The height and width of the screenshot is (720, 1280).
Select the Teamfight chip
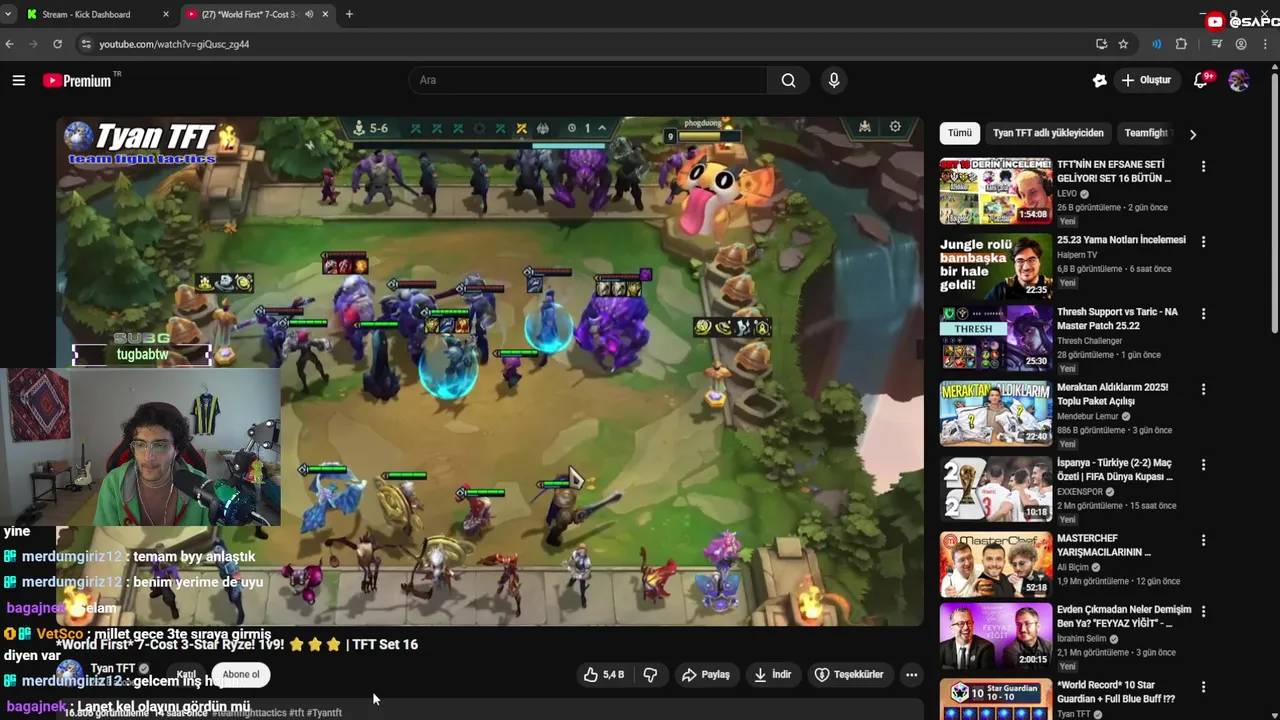[1146, 133]
